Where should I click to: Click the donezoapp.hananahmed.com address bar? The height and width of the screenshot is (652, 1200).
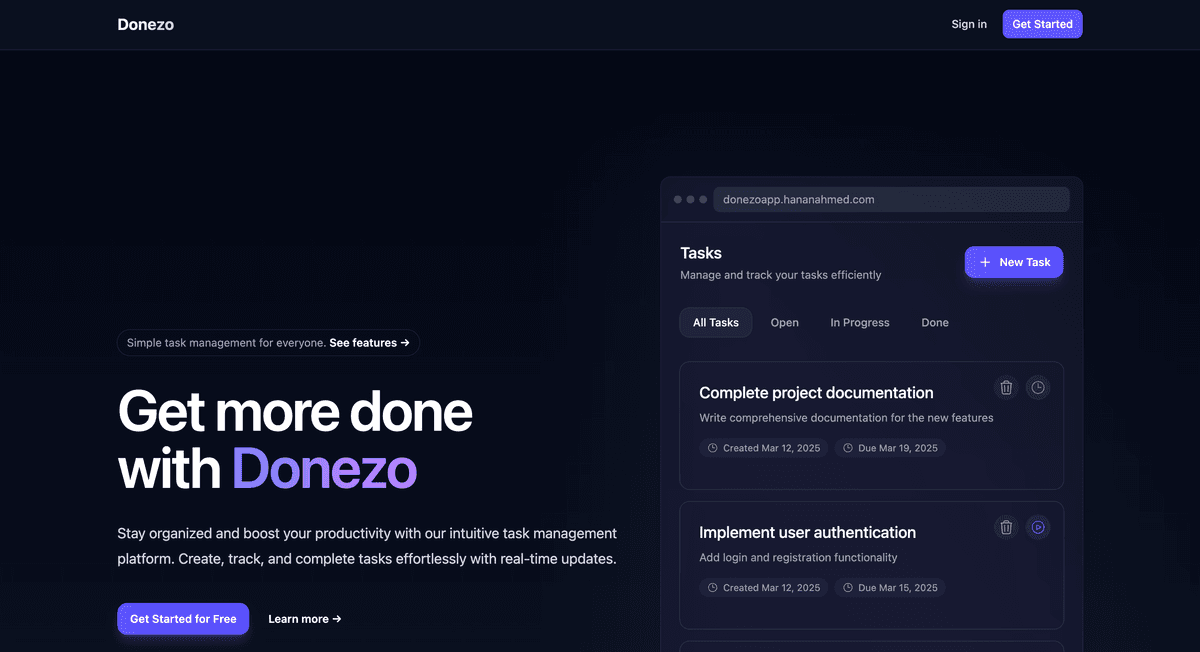click(890, 199)
